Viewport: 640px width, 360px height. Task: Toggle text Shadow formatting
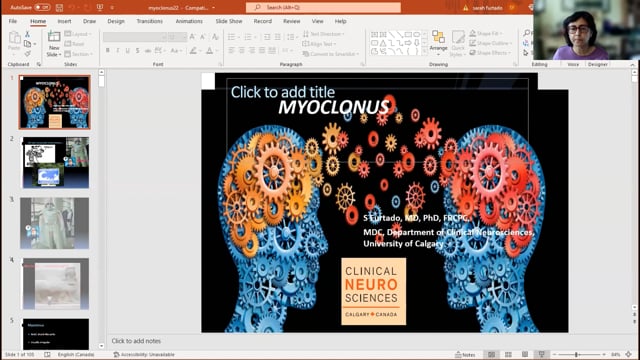pos(138,51)
